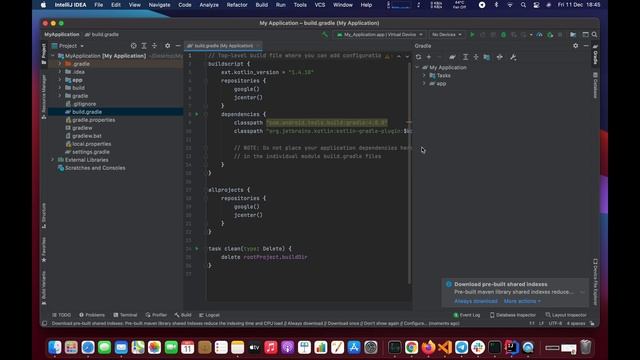Click Select Opened File target icon in Project panel
The image size is (640, 360).
[133, 46]
